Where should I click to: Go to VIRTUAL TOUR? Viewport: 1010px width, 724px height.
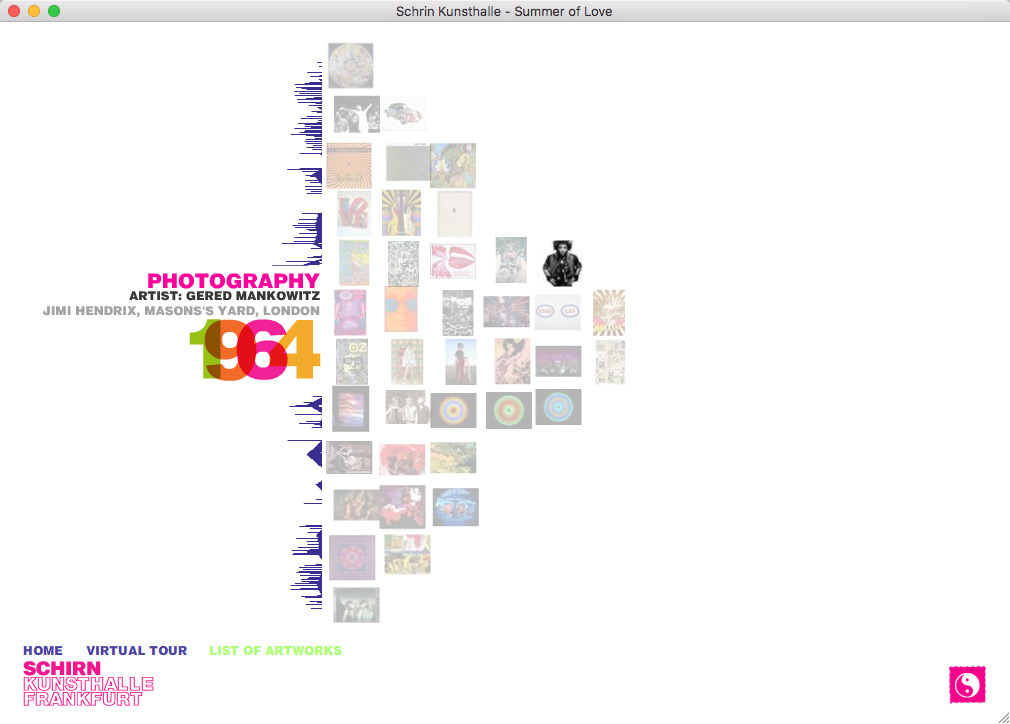[x=137, y=651]
